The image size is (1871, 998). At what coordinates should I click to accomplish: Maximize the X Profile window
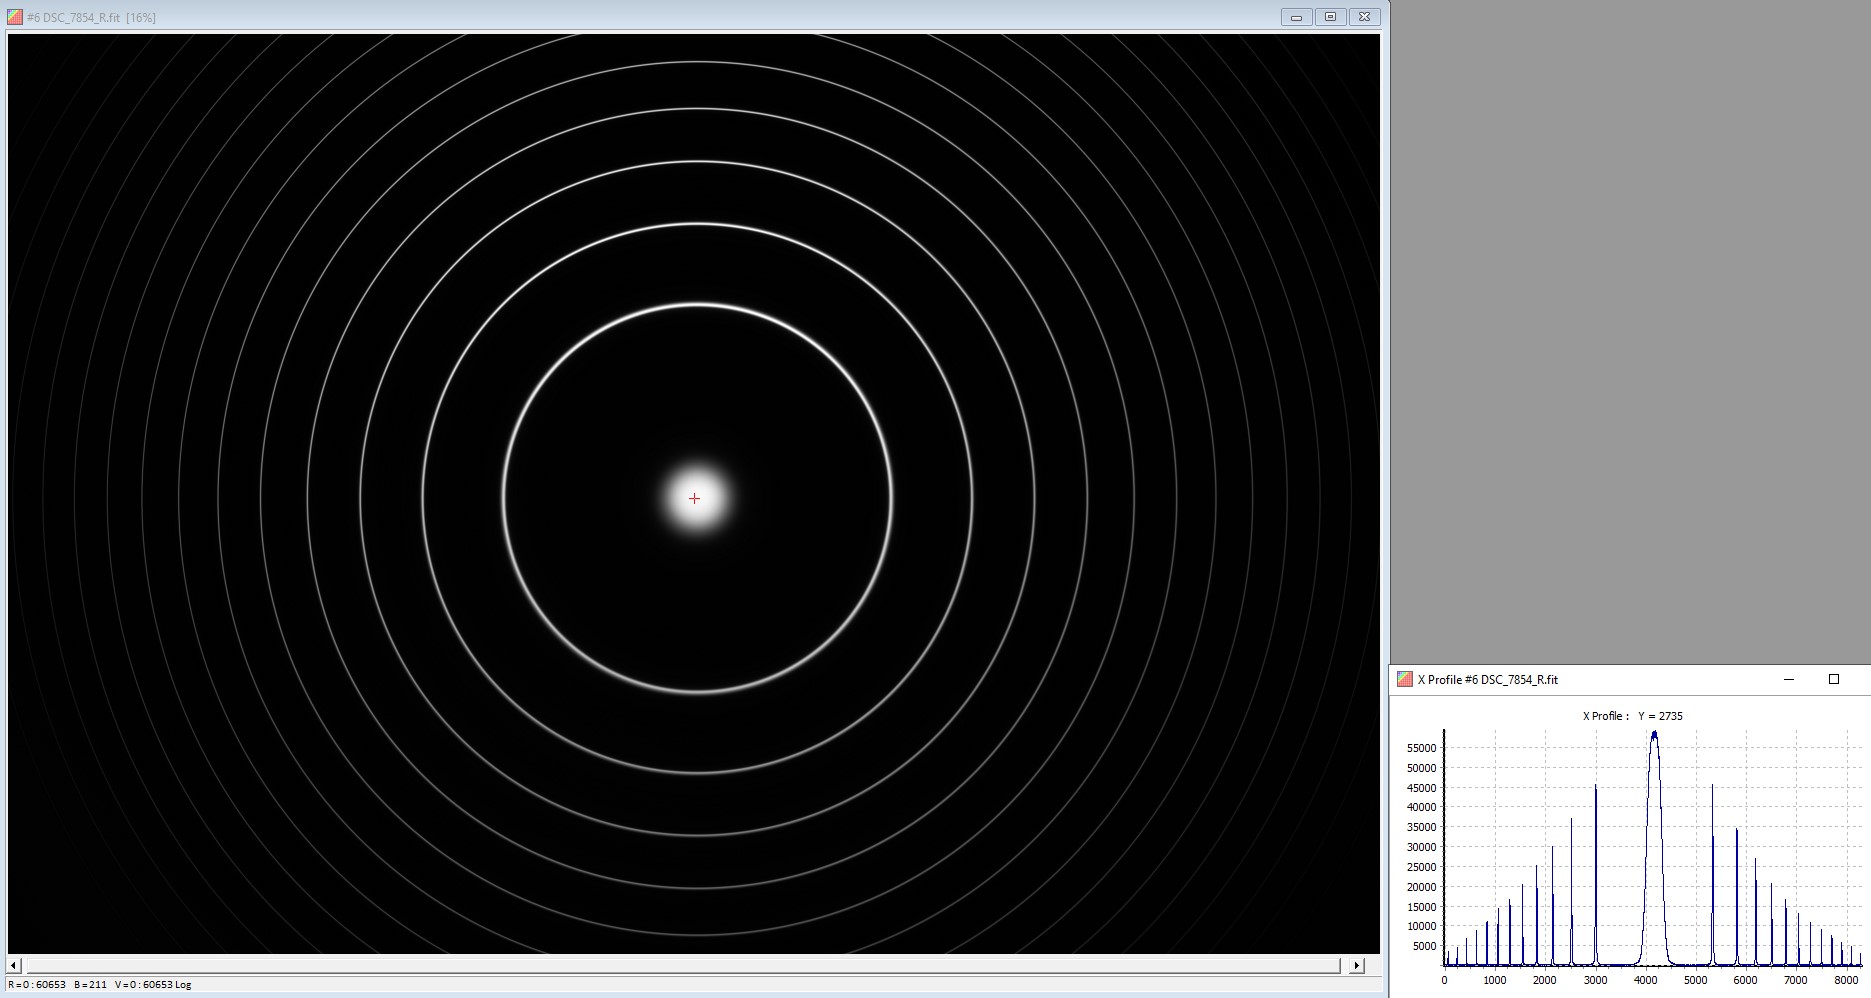coord(1834,679)
